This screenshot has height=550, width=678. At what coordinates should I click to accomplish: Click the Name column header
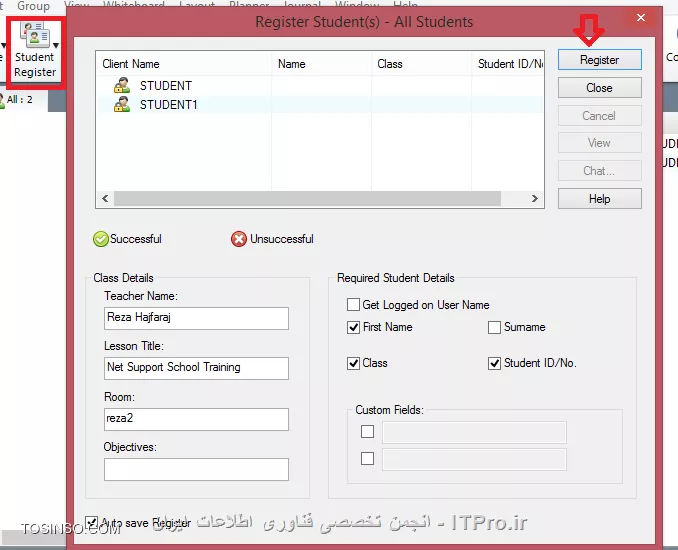321,64
